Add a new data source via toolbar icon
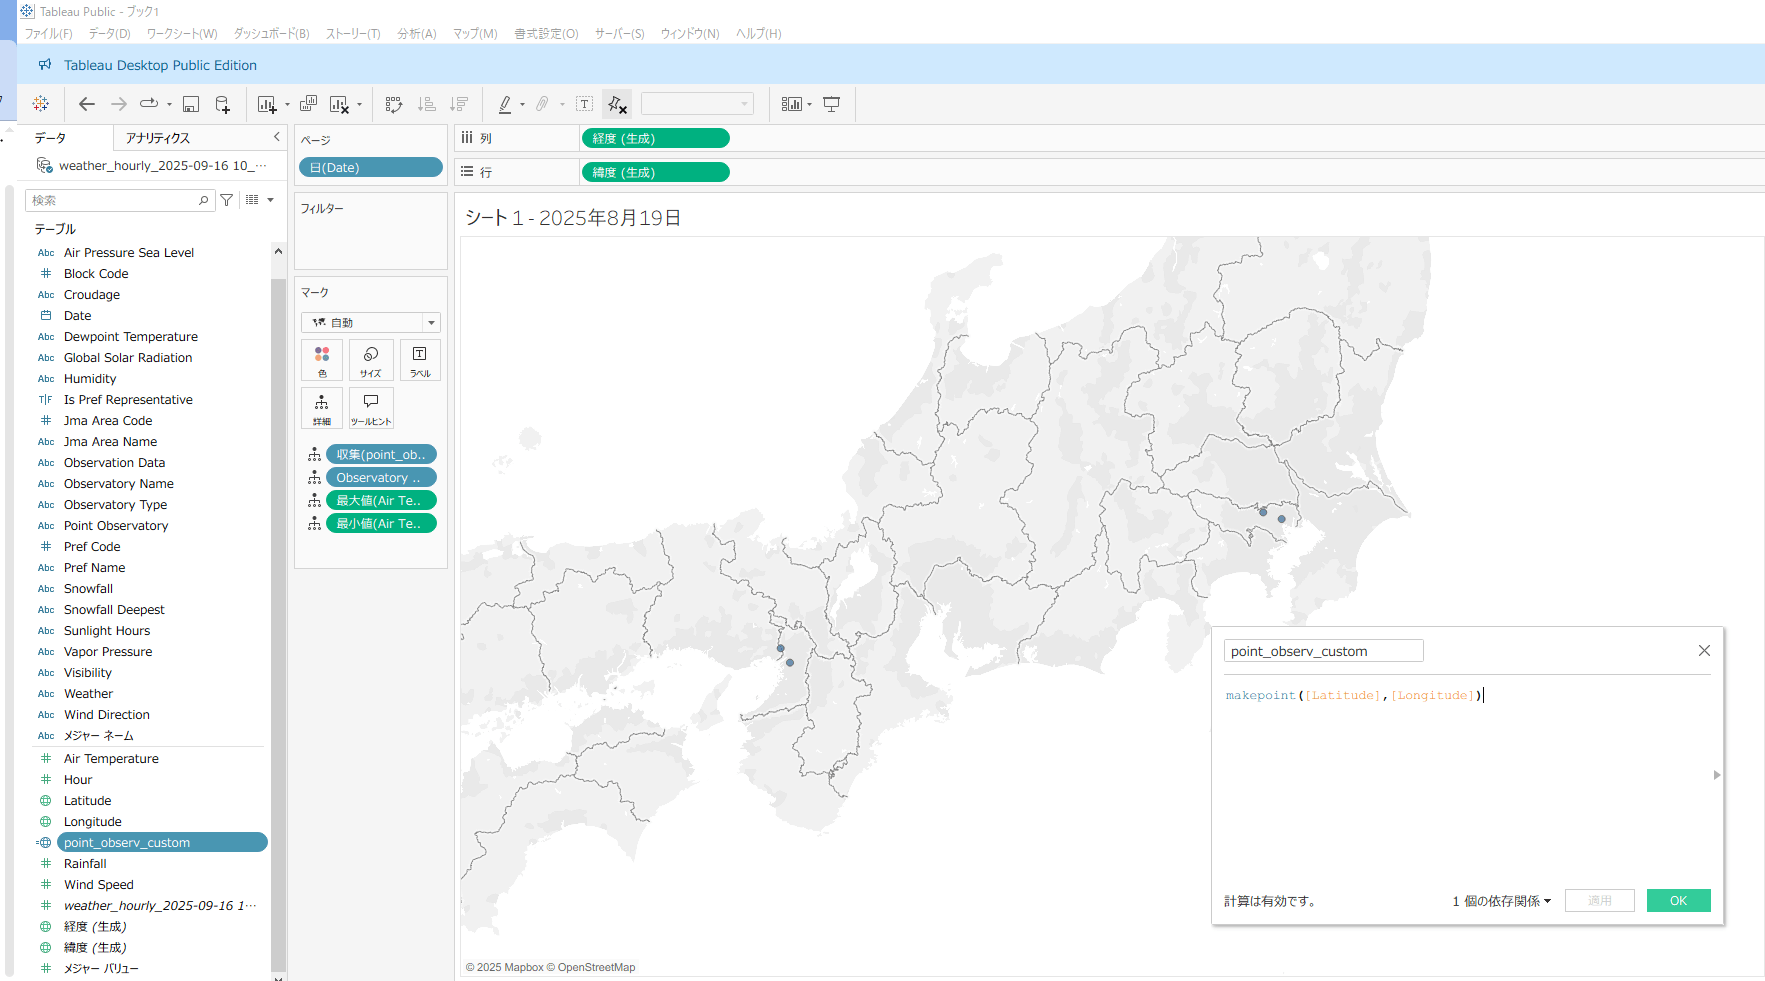 tap(223, 104)
